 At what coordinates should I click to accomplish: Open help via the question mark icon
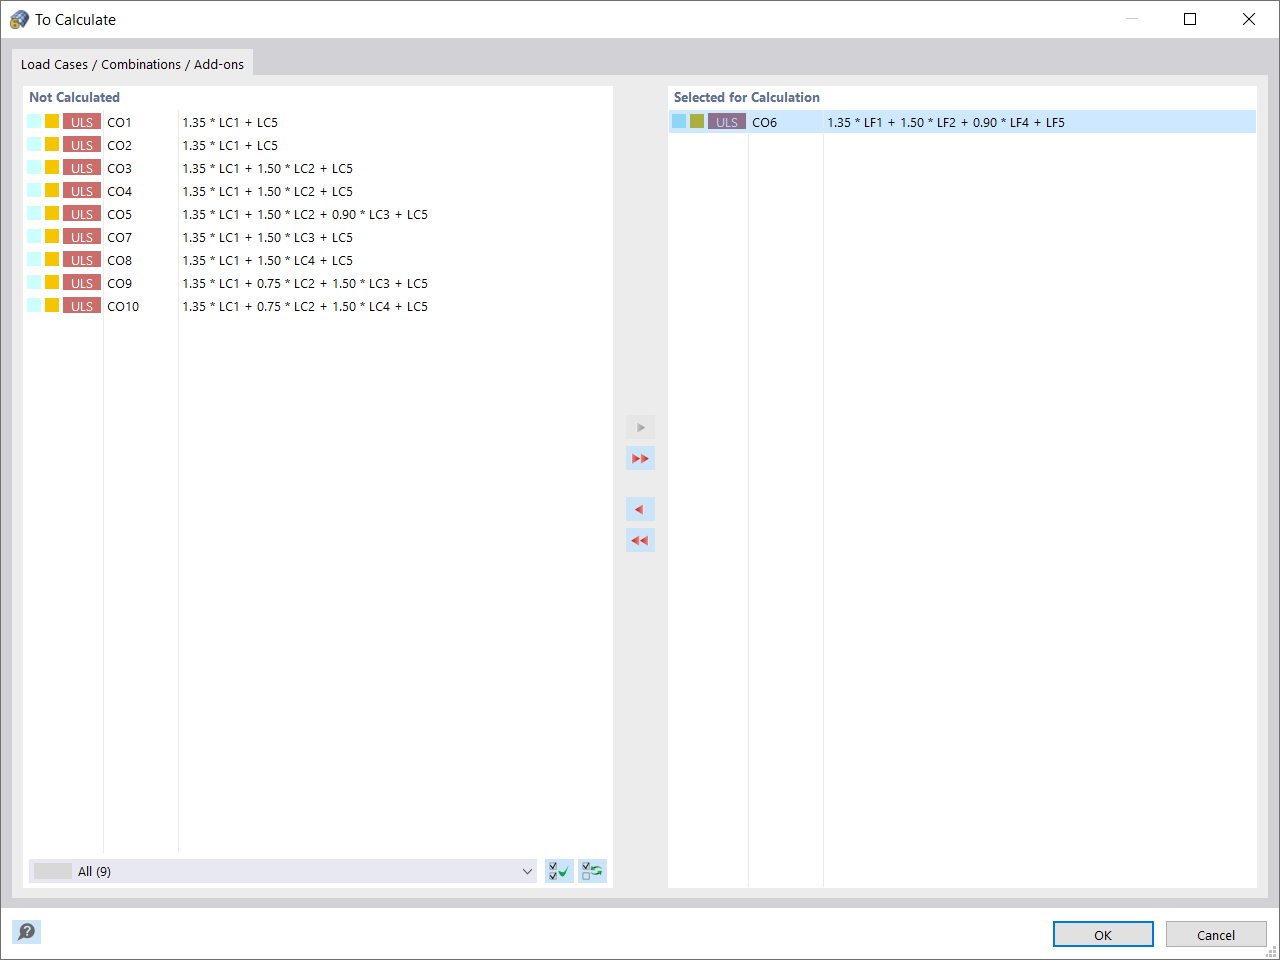26,932
